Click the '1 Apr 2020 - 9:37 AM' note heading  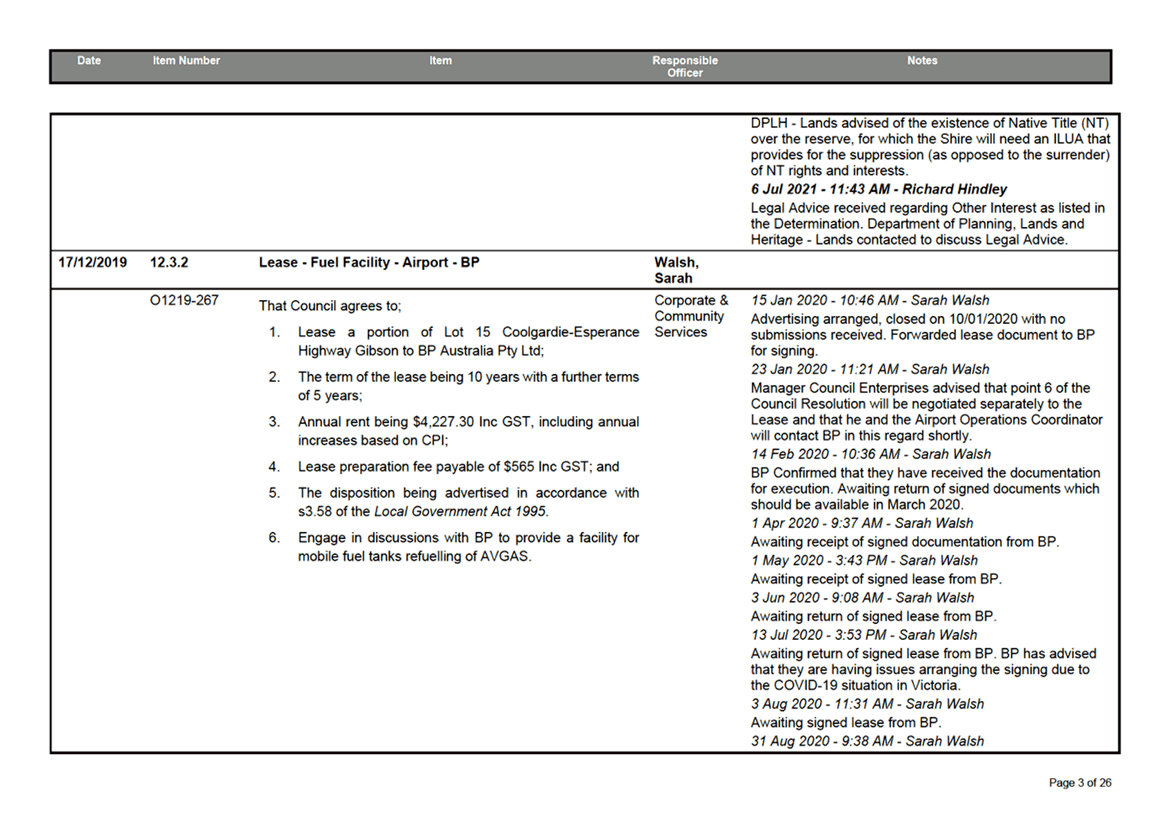(862, 523)
